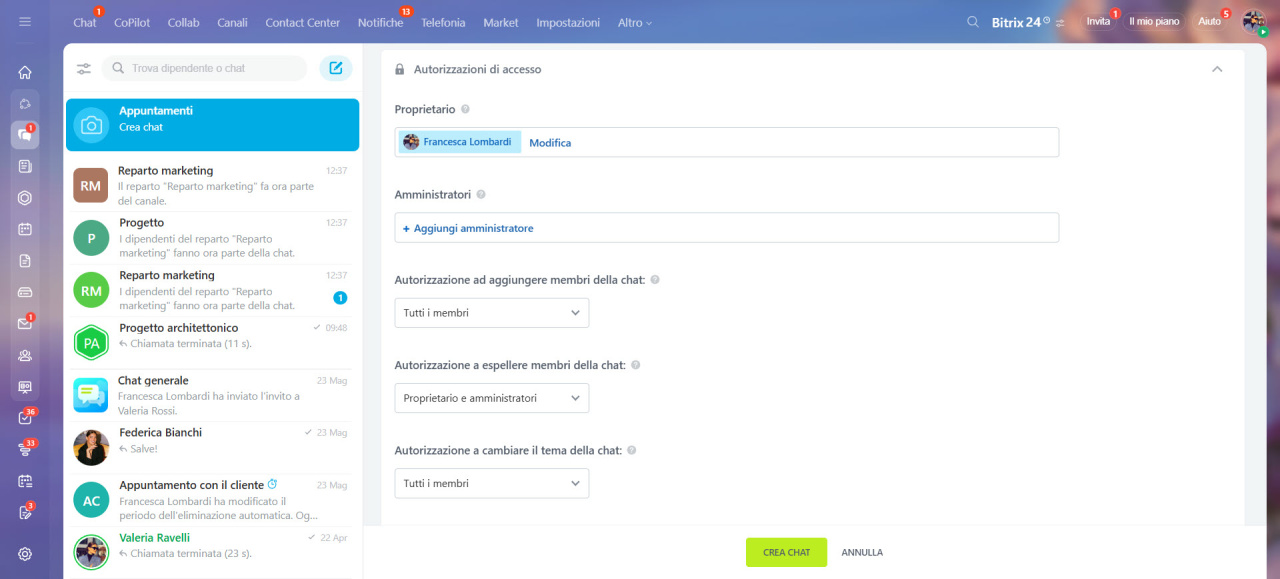Image resolution: width=1280 pixels, height=579 pixels.
Task: Open Reparto marketing chat with green RM avatar
Action: click(x=212, y=290)
